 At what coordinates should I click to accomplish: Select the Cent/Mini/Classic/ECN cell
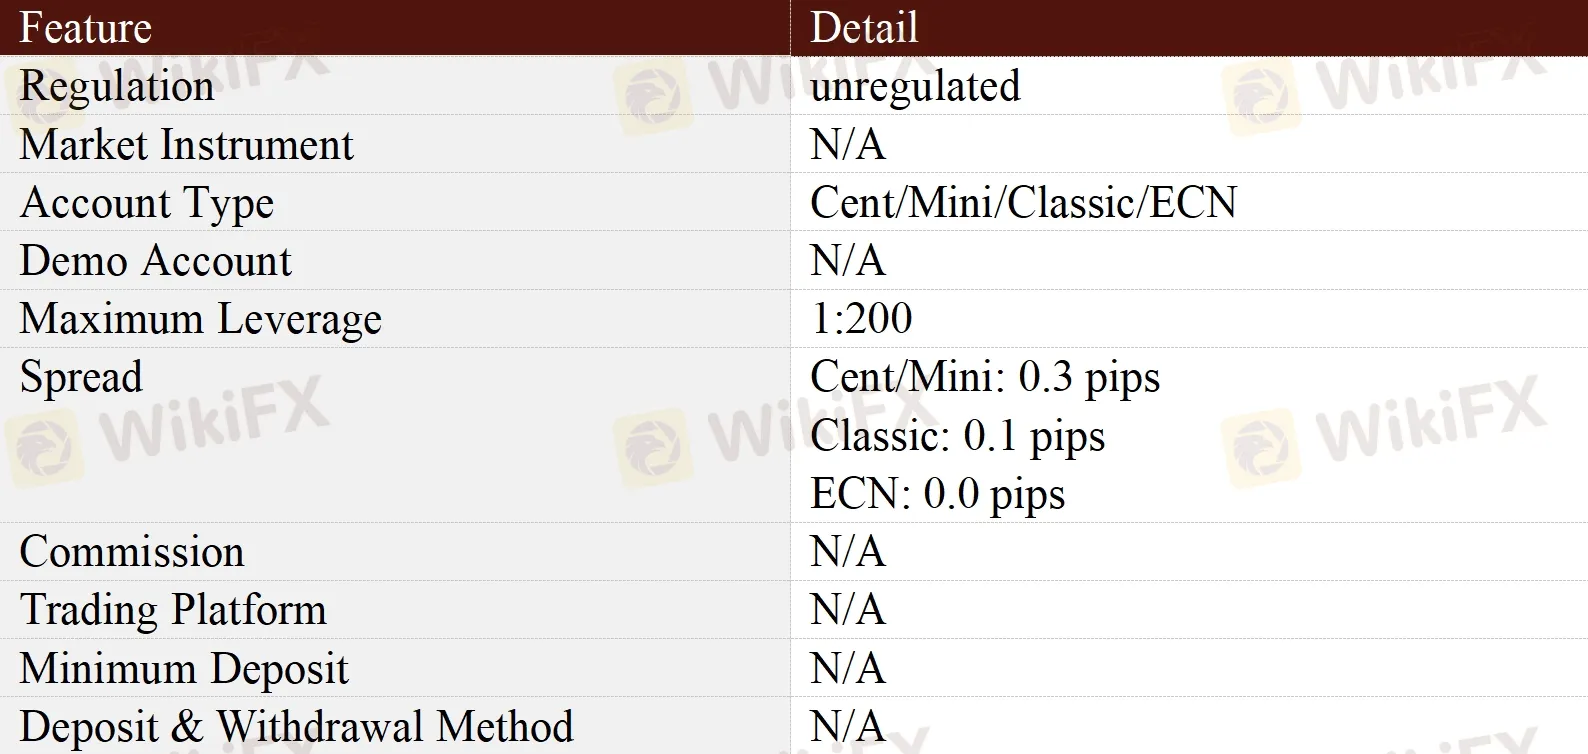(1023, 203)
